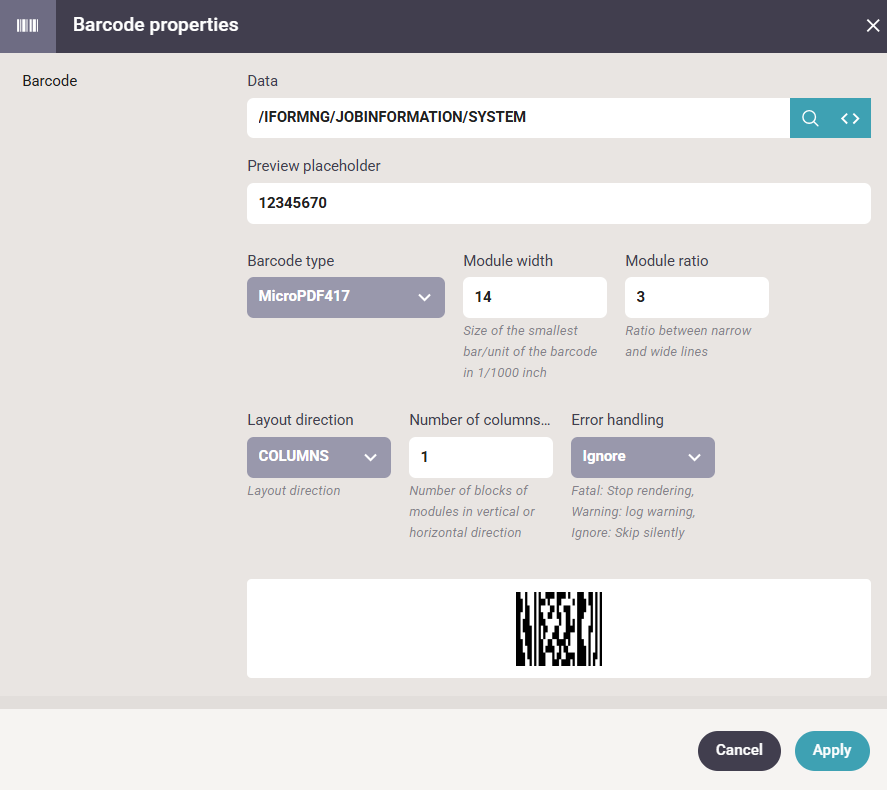Click the Module ratio input box
Screen dimensions: 887x790
pyautogui.click(x=696, y=297)
